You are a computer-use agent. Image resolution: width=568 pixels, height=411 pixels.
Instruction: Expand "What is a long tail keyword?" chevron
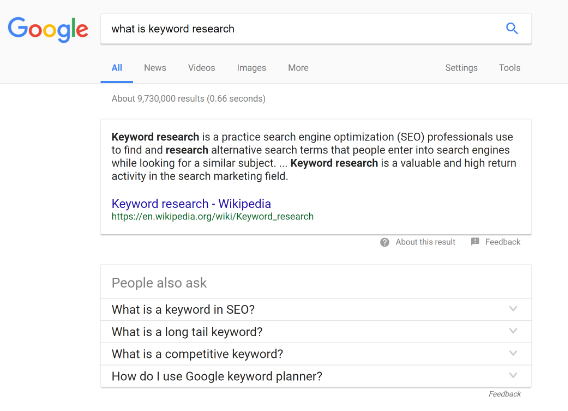[513, 331]
